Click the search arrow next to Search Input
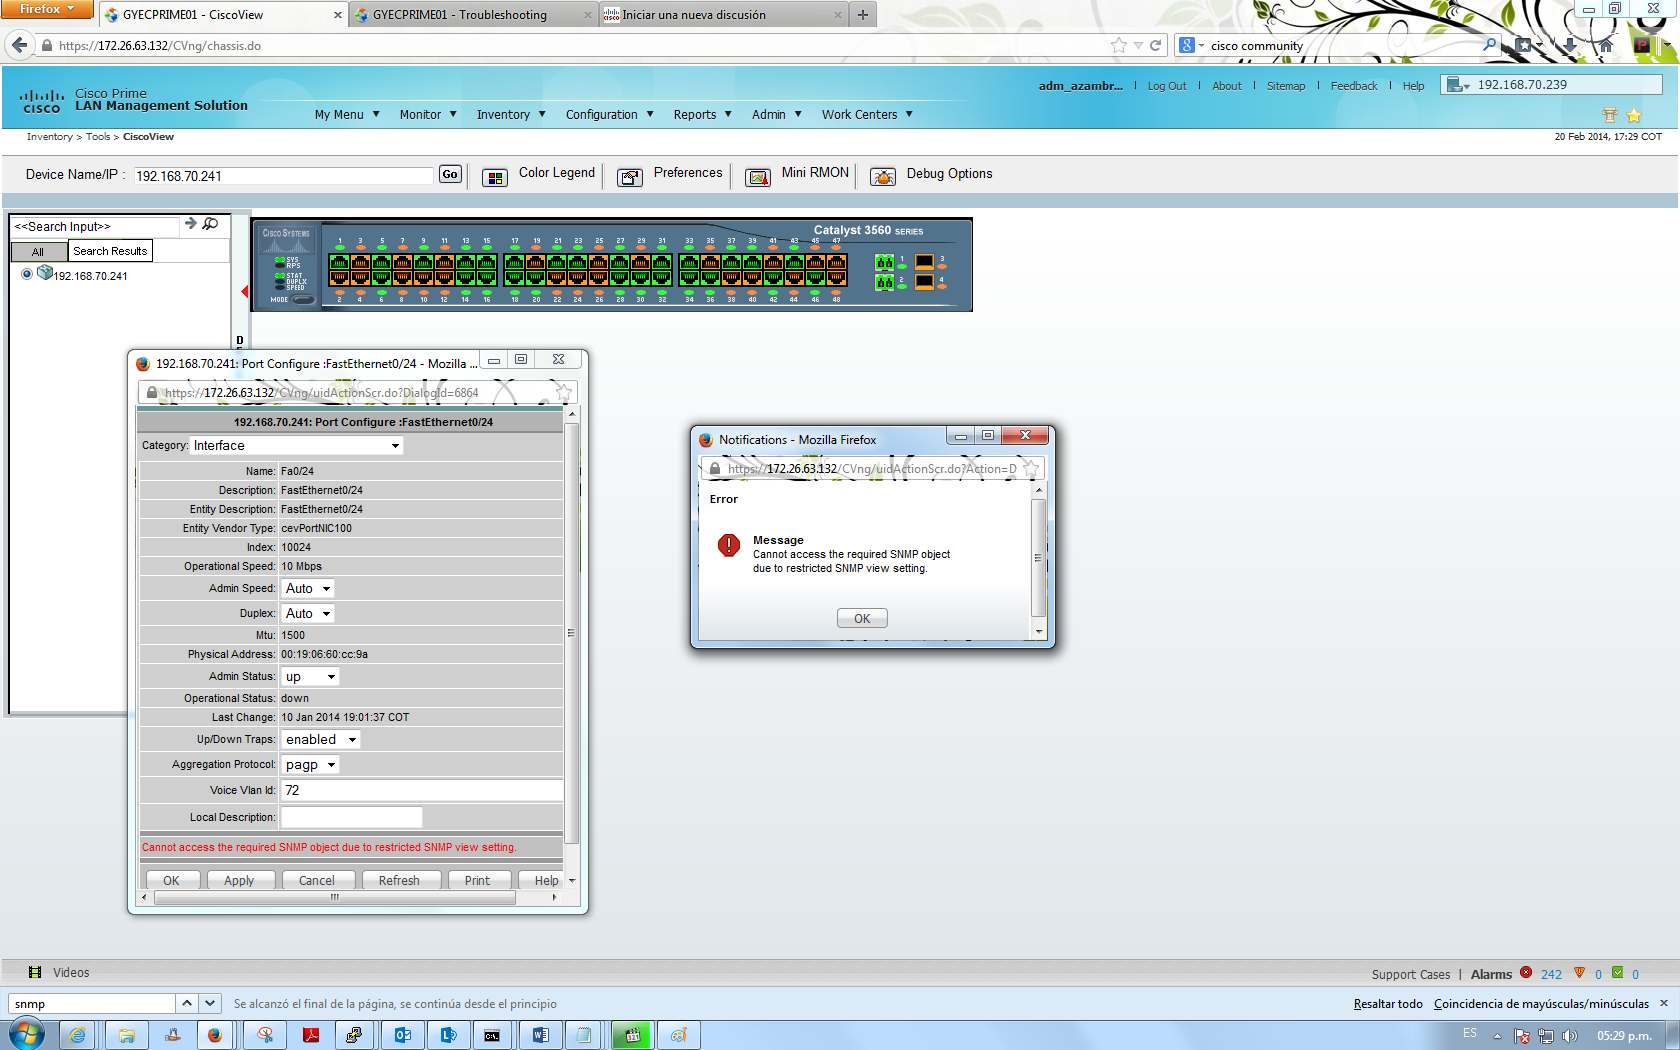The image size is (1680, 1050). [x=191, y=224]
